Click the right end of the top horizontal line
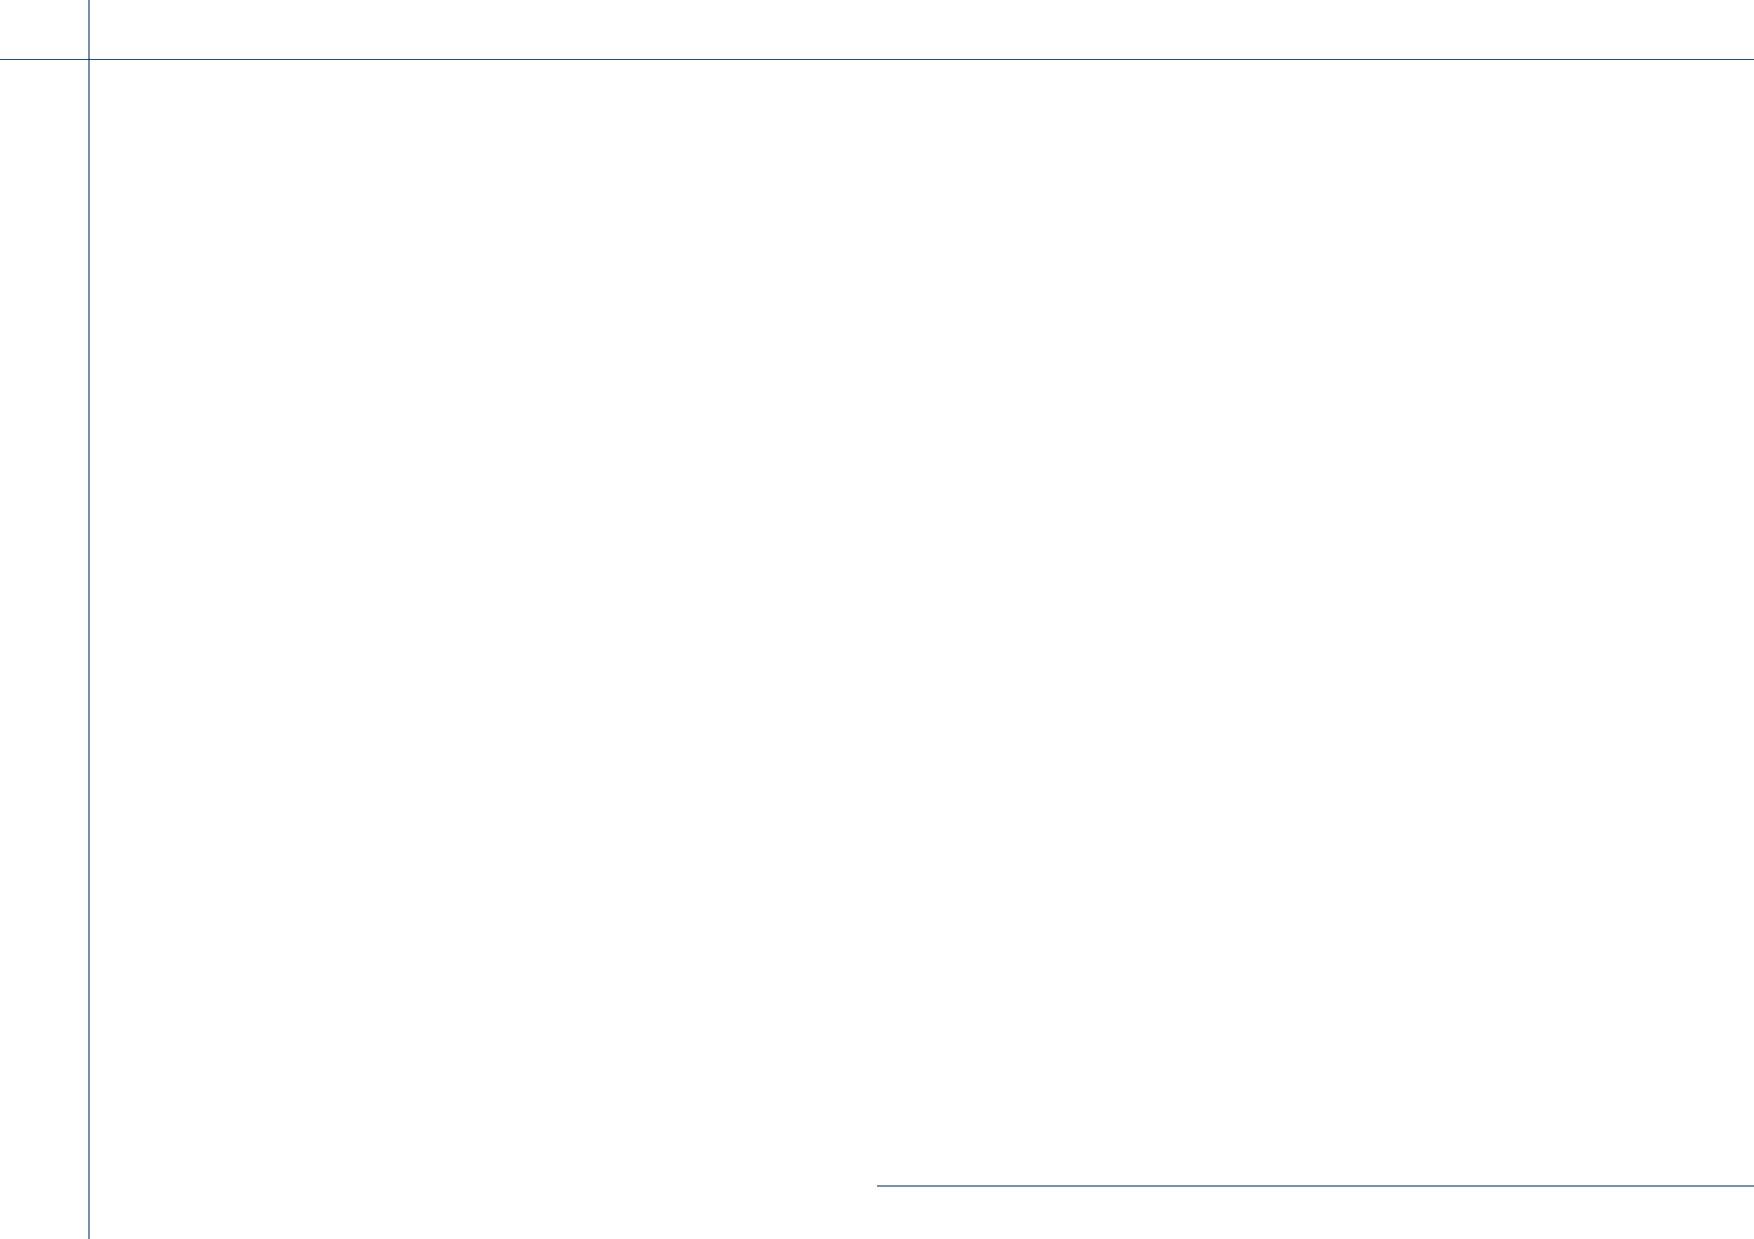1754x1239 pixels. (x=1750, y=59)
